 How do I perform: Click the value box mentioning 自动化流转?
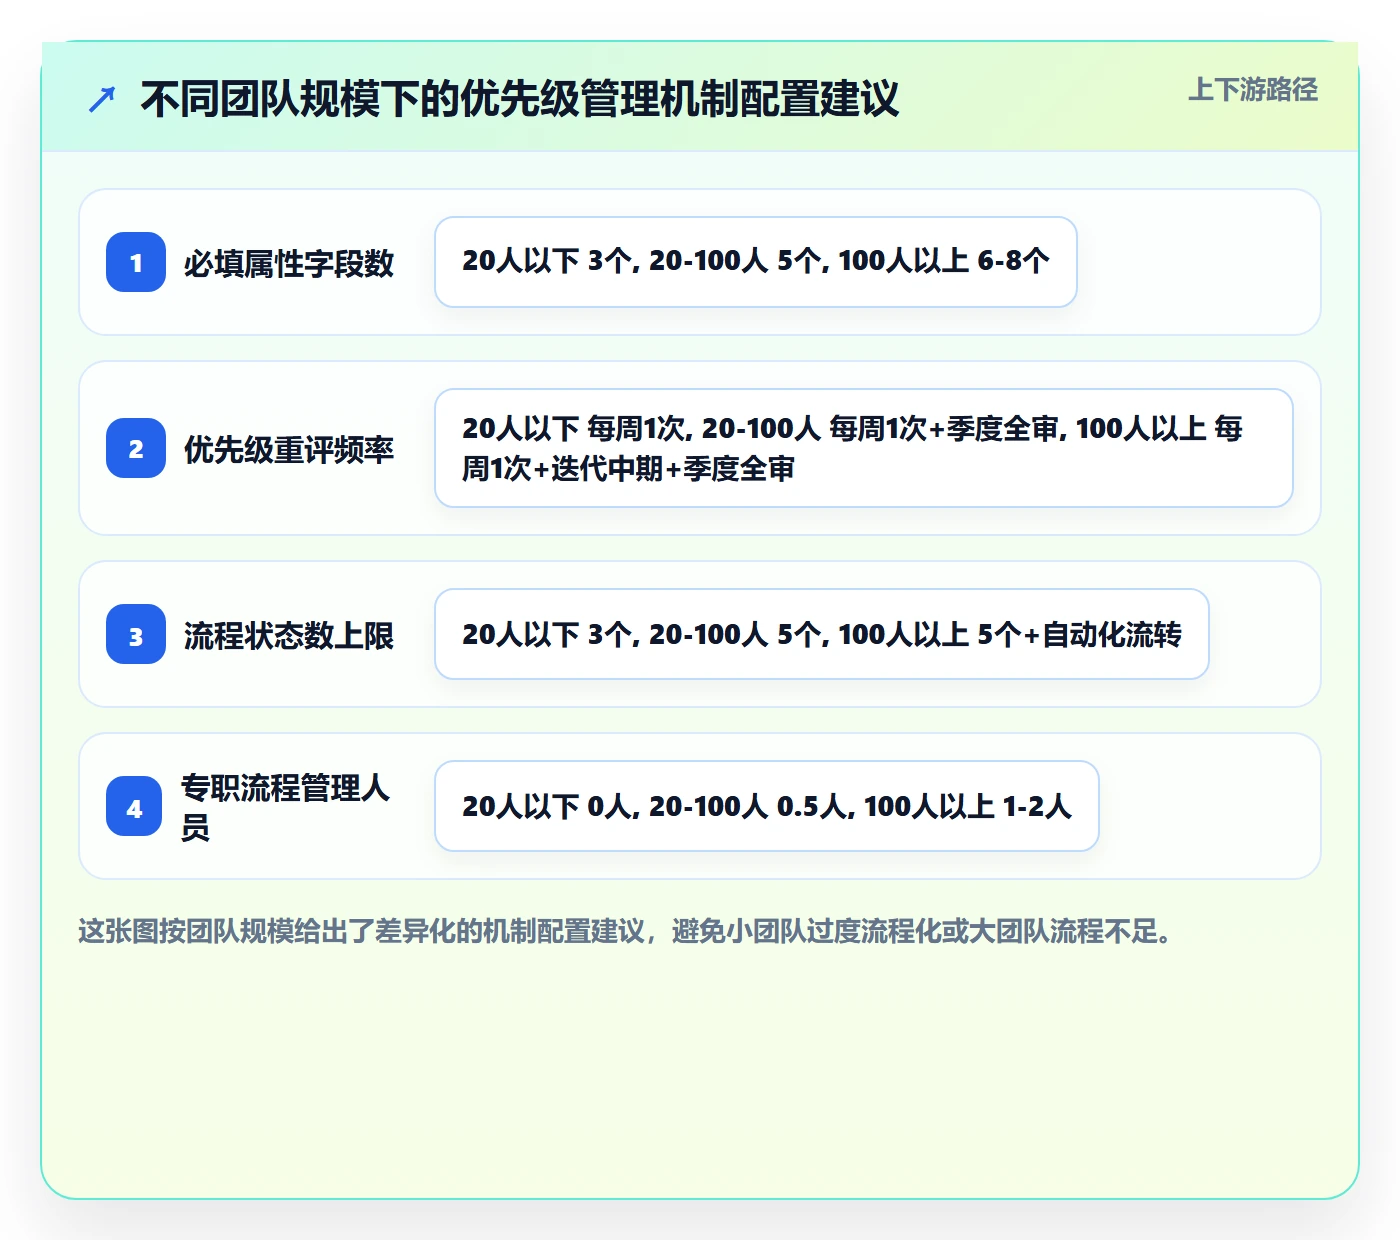tap(822, 634)
